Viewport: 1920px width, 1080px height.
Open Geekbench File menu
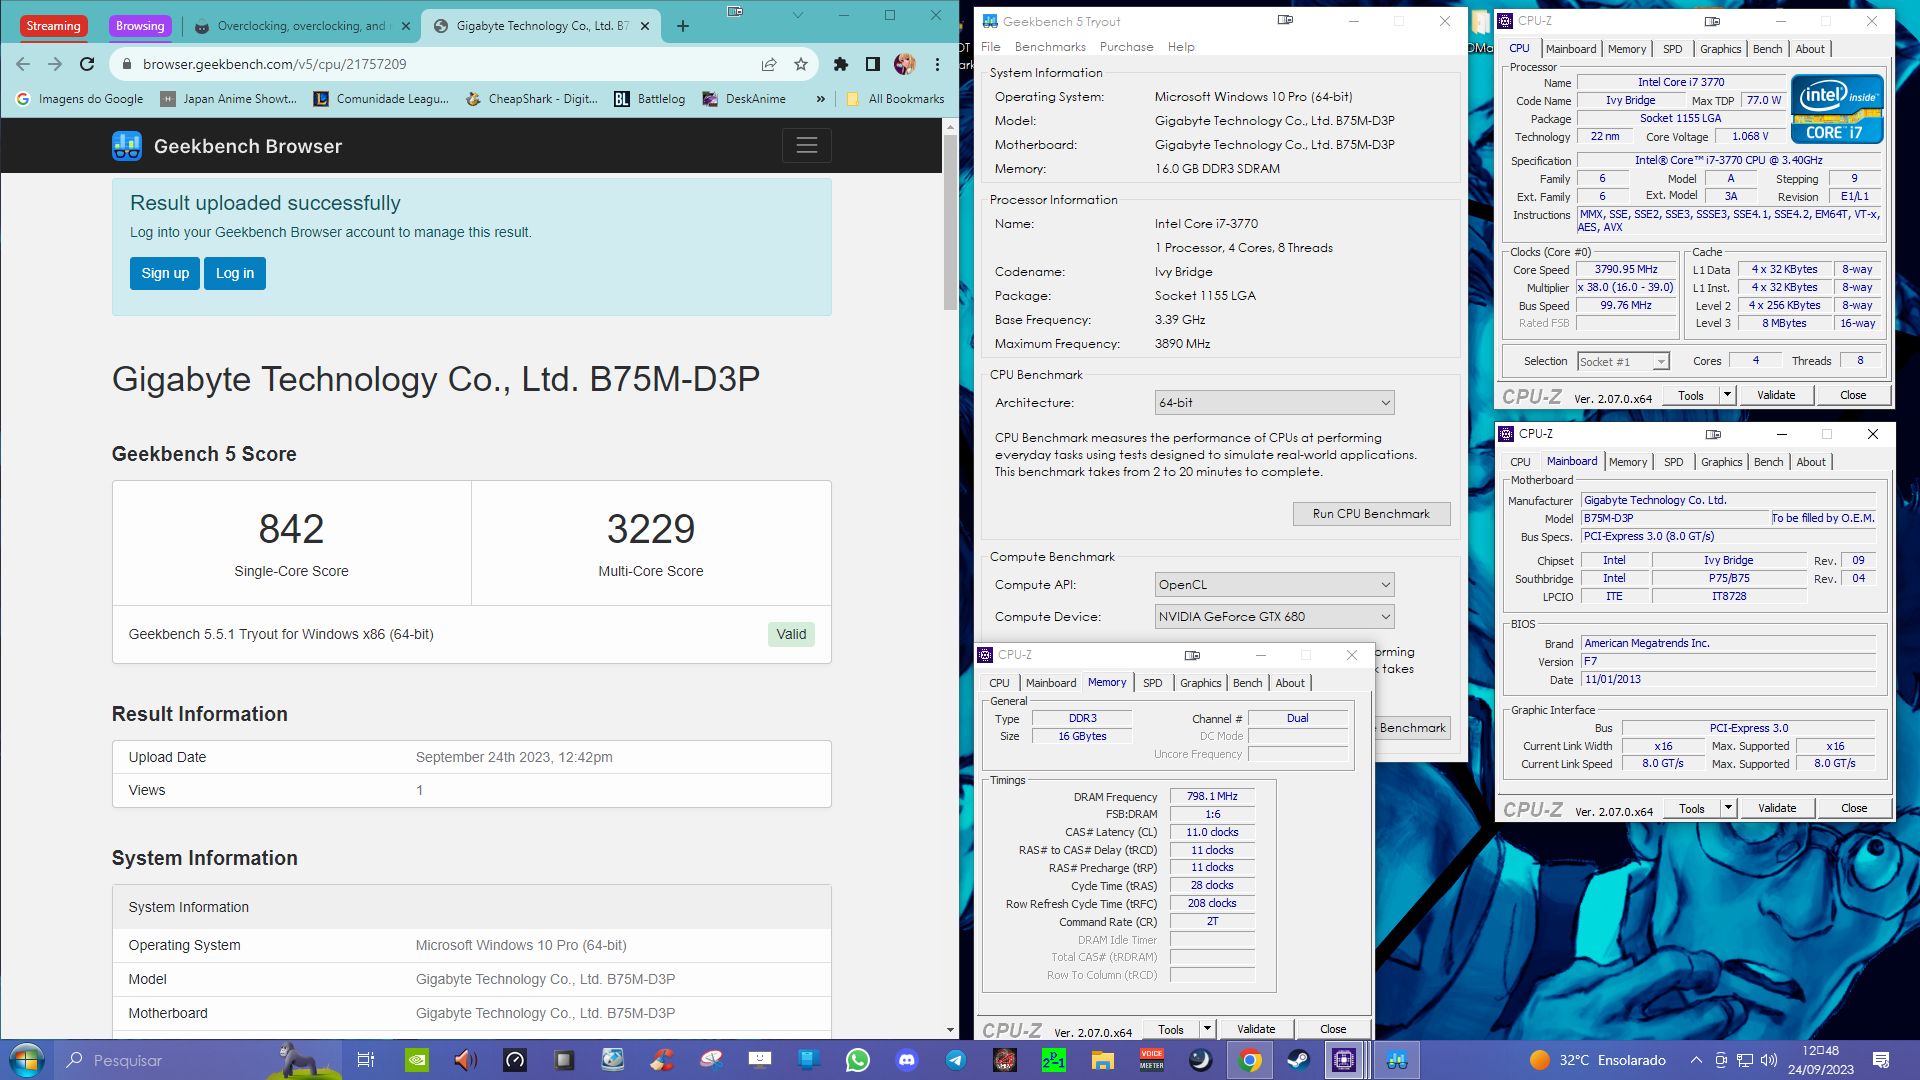coord(991,47)
